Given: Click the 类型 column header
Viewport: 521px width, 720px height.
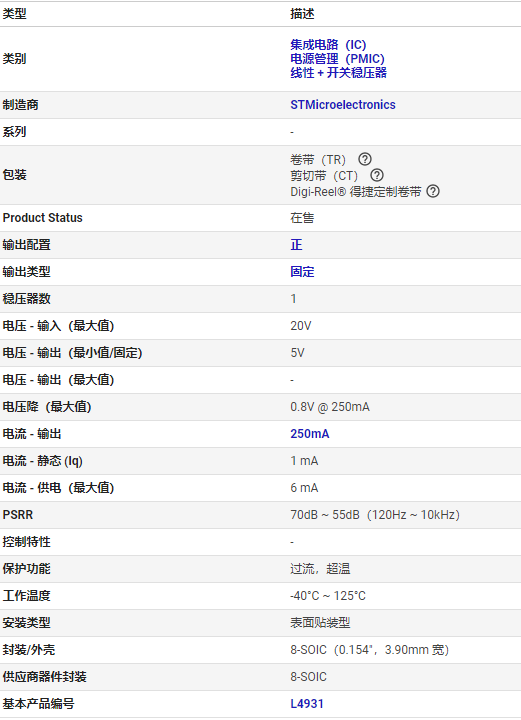Looking at the screenshot, I should pos(15,14).
